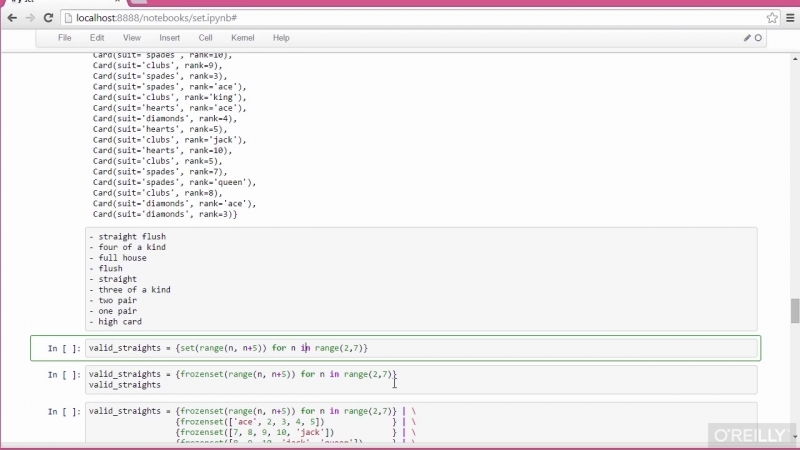Click output line Card(suit='clubs', rank='jack')
Viewport: 800px width, 450px height.
[x=169, y=140]
